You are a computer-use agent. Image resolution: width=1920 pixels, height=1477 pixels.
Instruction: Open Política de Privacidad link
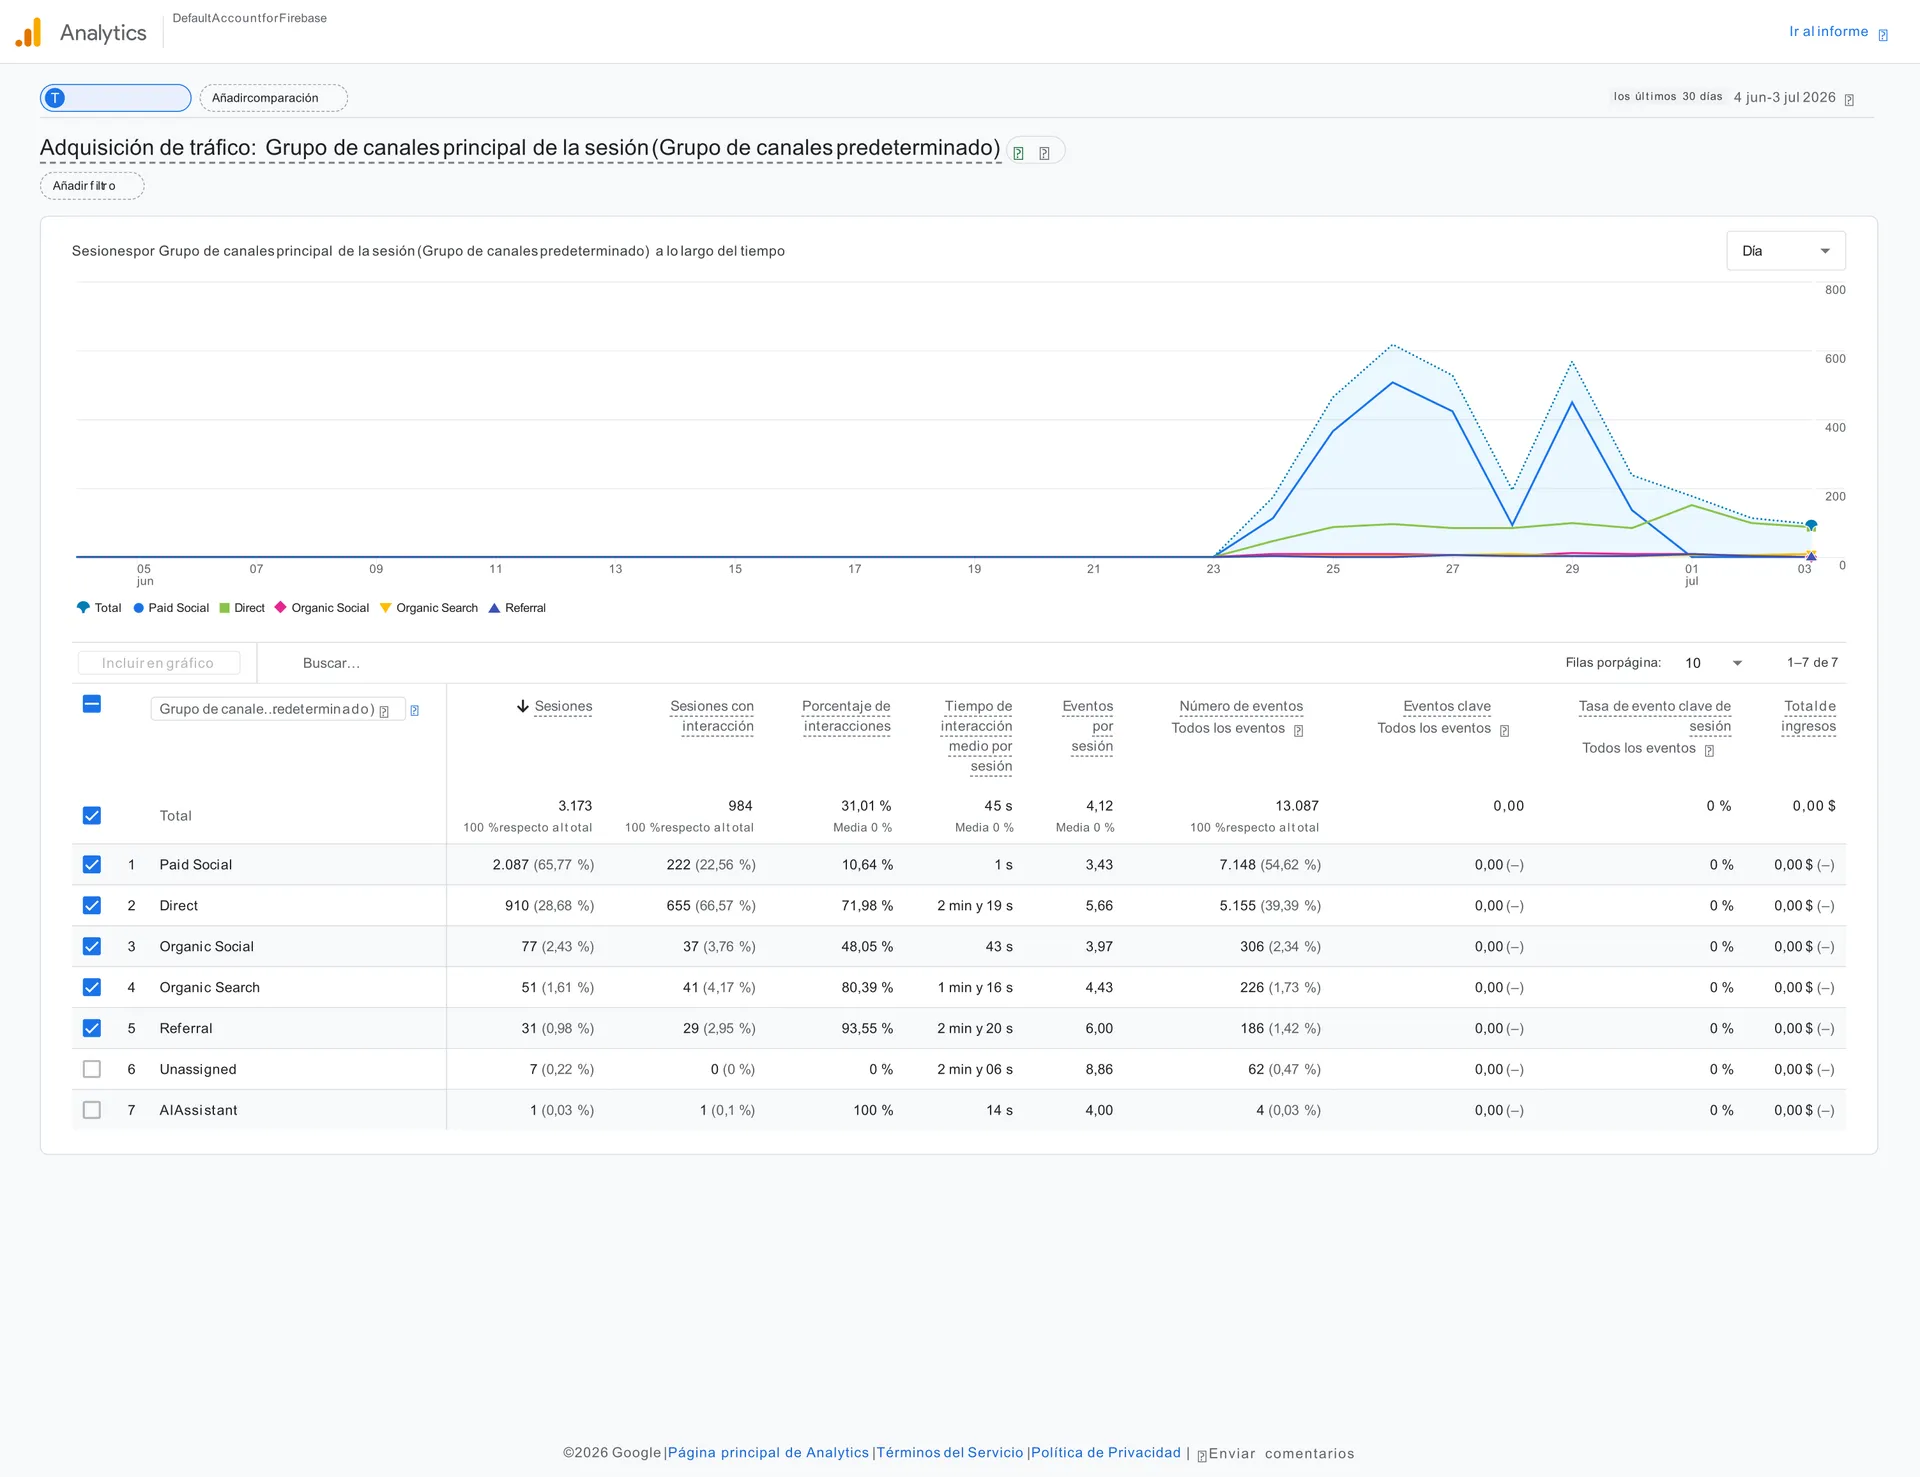(x=1106, y=1453)
